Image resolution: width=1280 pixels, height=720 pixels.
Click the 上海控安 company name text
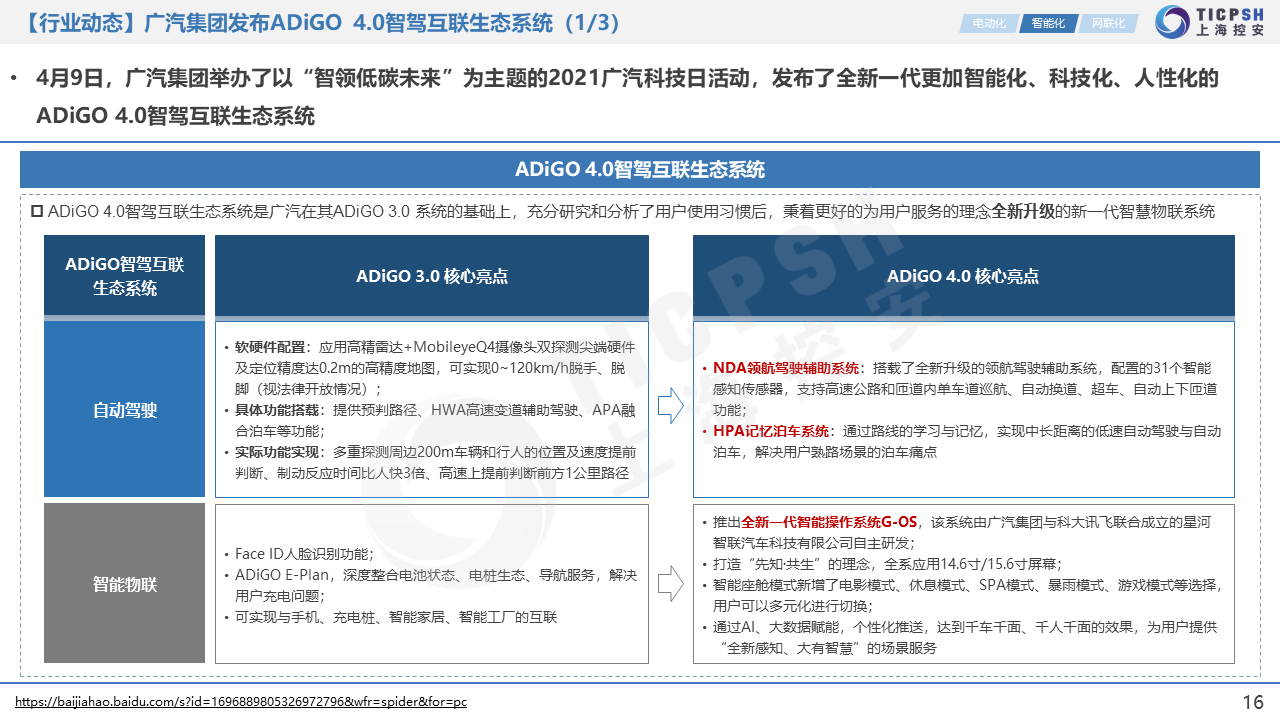(1230, 32)
